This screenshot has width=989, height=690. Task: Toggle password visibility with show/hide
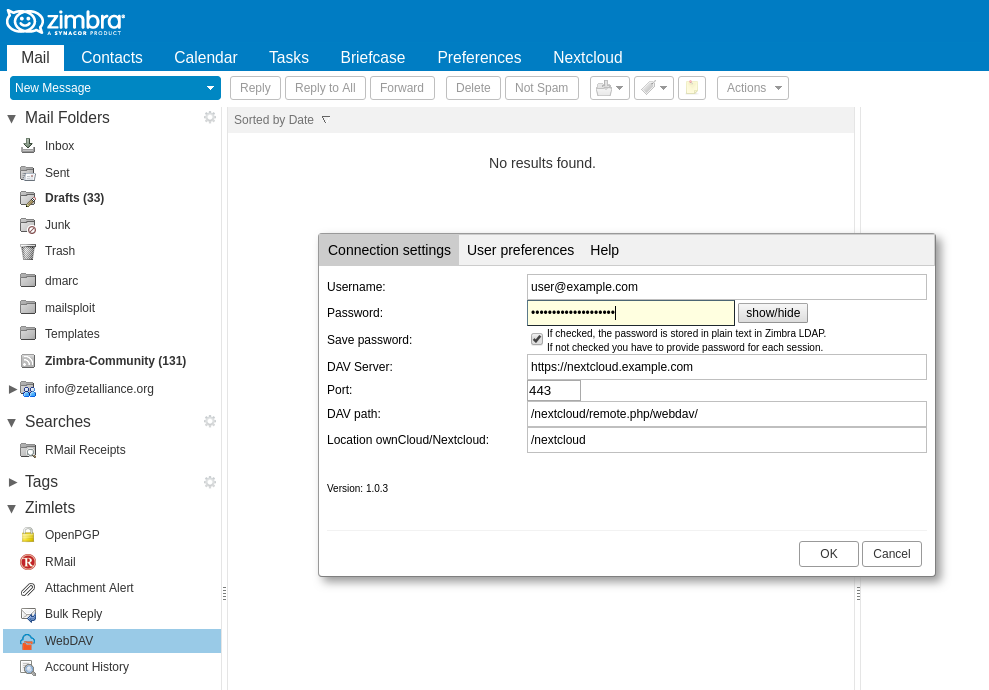pyautogui.click(x=772, y=313)
